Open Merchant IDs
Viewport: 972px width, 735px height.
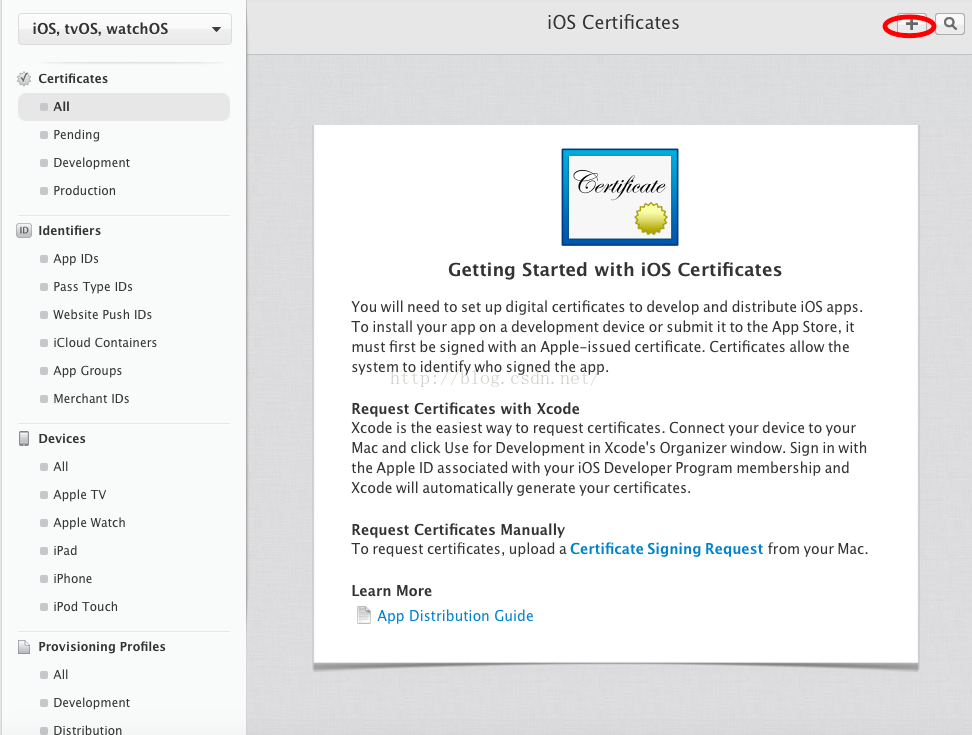point(91,398)
